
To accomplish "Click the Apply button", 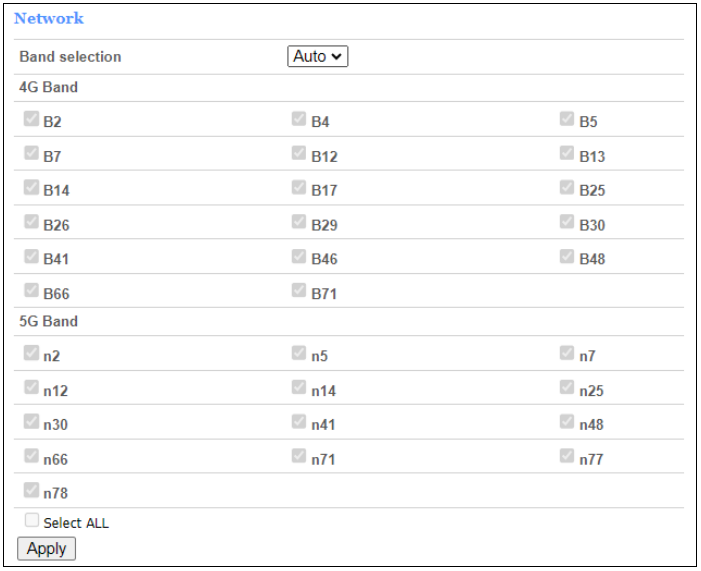I will (x=46, y=548).
